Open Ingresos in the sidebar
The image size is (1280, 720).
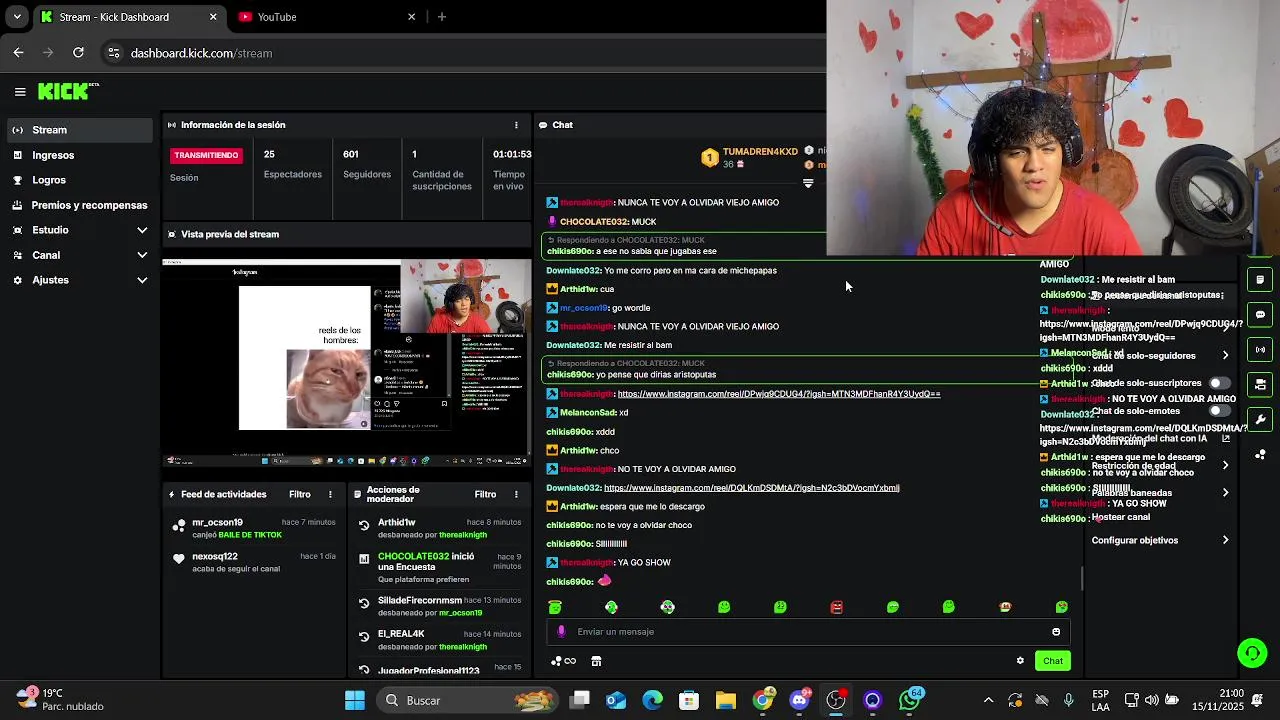click(80, 155)
